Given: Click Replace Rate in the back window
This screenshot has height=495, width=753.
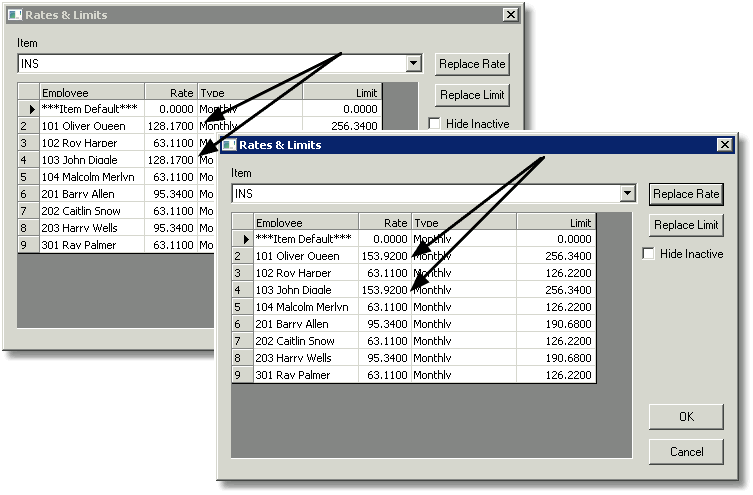Looking at the screenshot, I should [472, 64].
